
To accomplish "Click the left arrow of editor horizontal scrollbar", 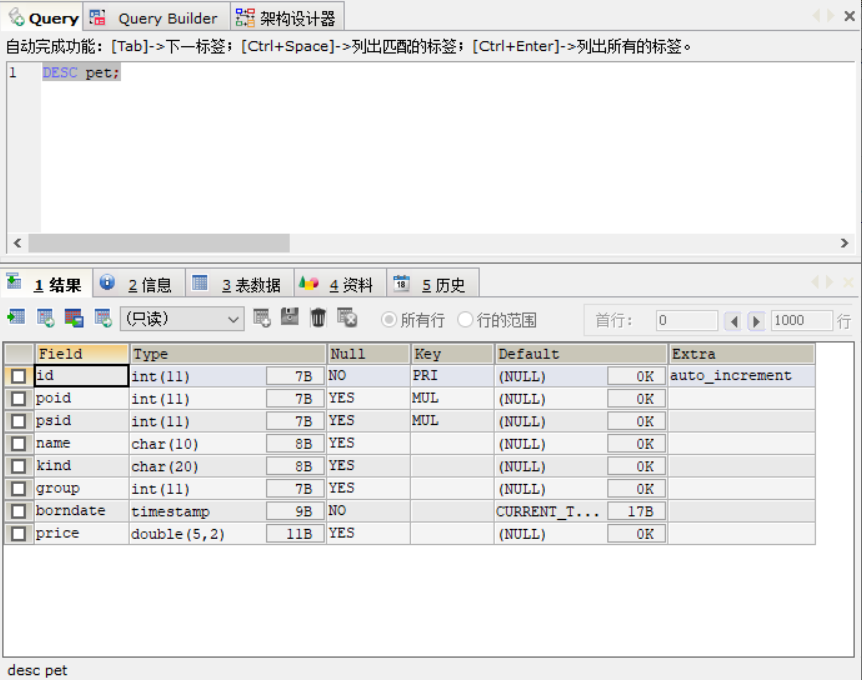I will (x=18, y=243).
